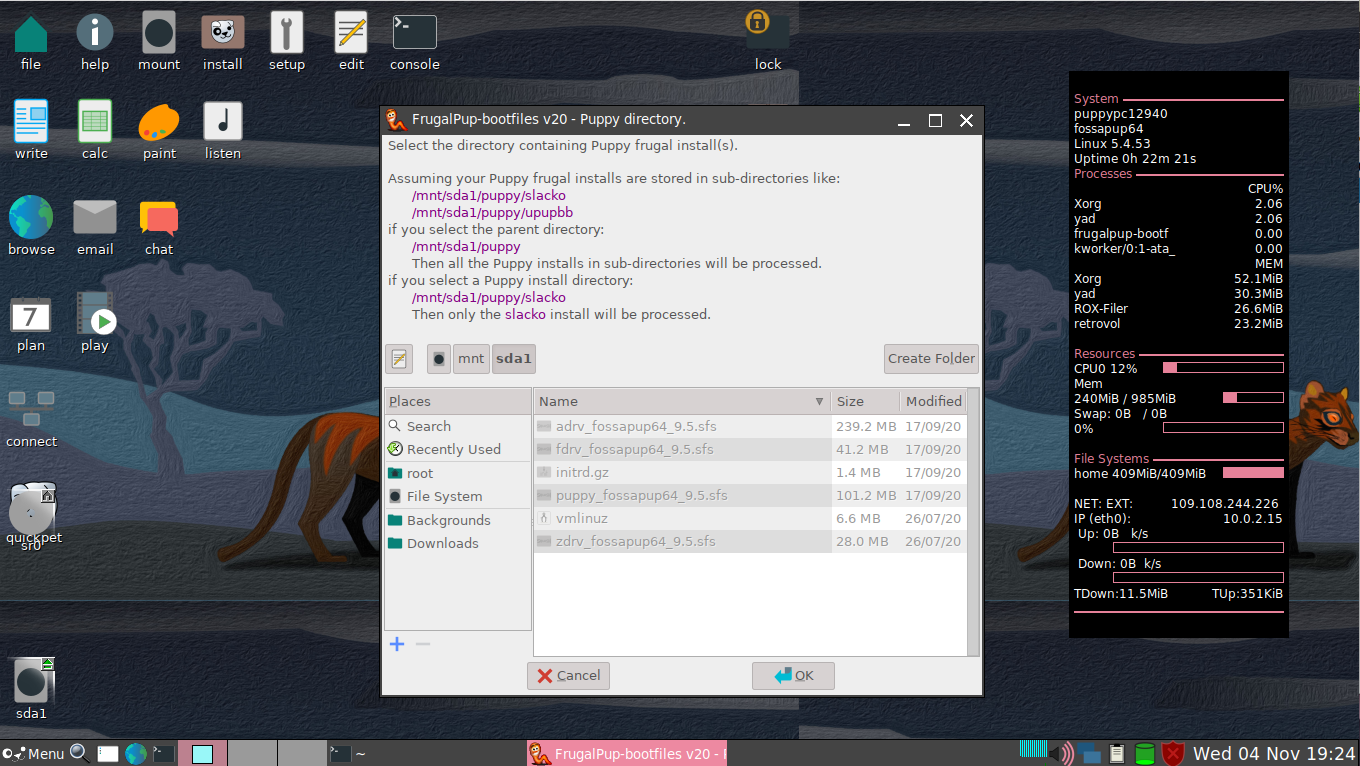Viewport: 1360px width, 766px height.
Task: Select root in Places sidebar
Action: coord(457,473)
